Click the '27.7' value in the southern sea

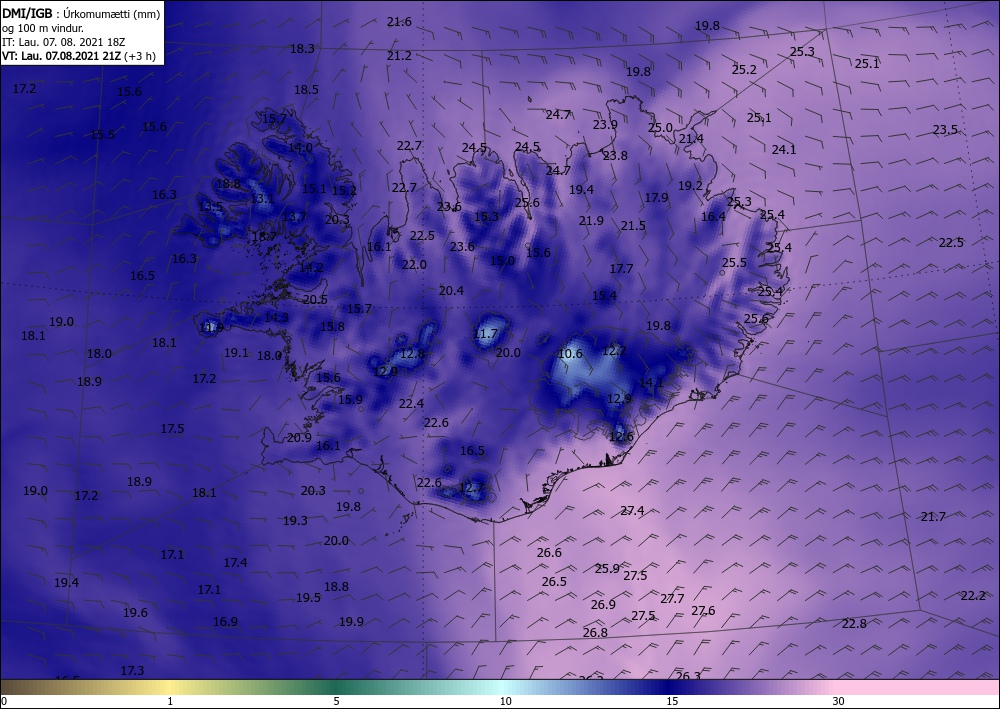click(x=672, y=598)
